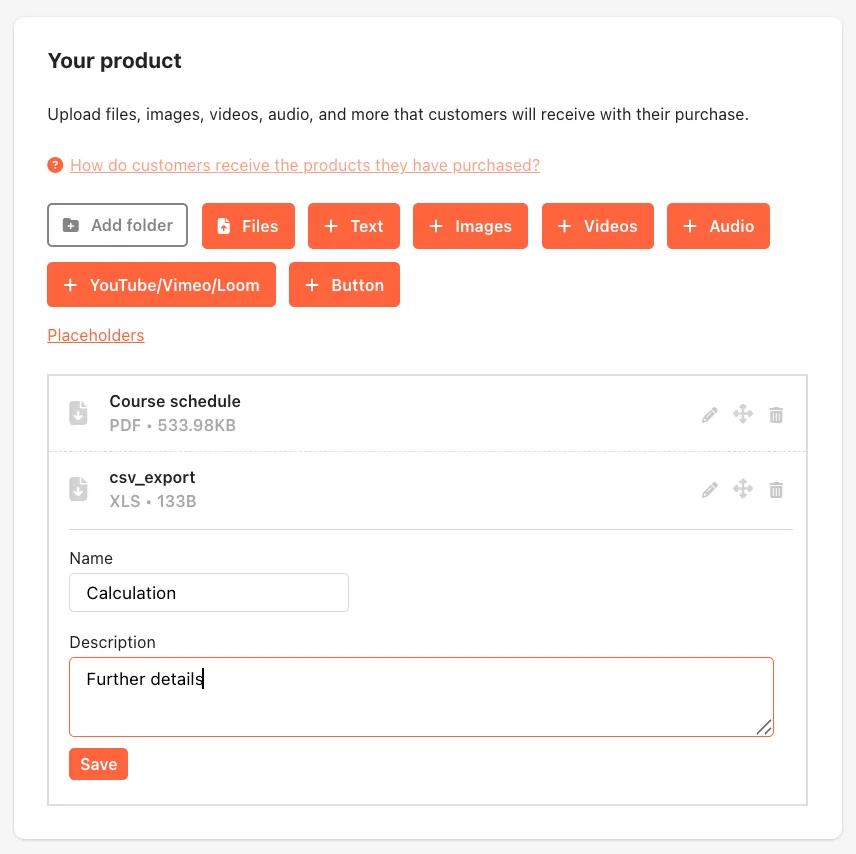Click the Files upload button

pyautogui.click(x=248, y=226)
